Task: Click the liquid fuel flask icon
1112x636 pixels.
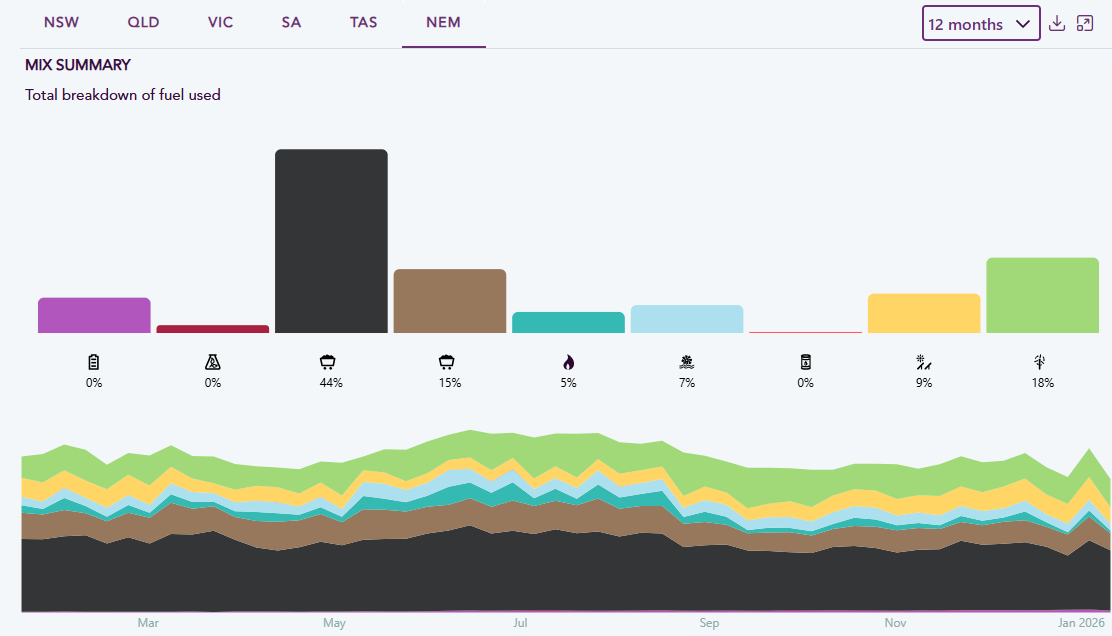Action: (212, 362)
